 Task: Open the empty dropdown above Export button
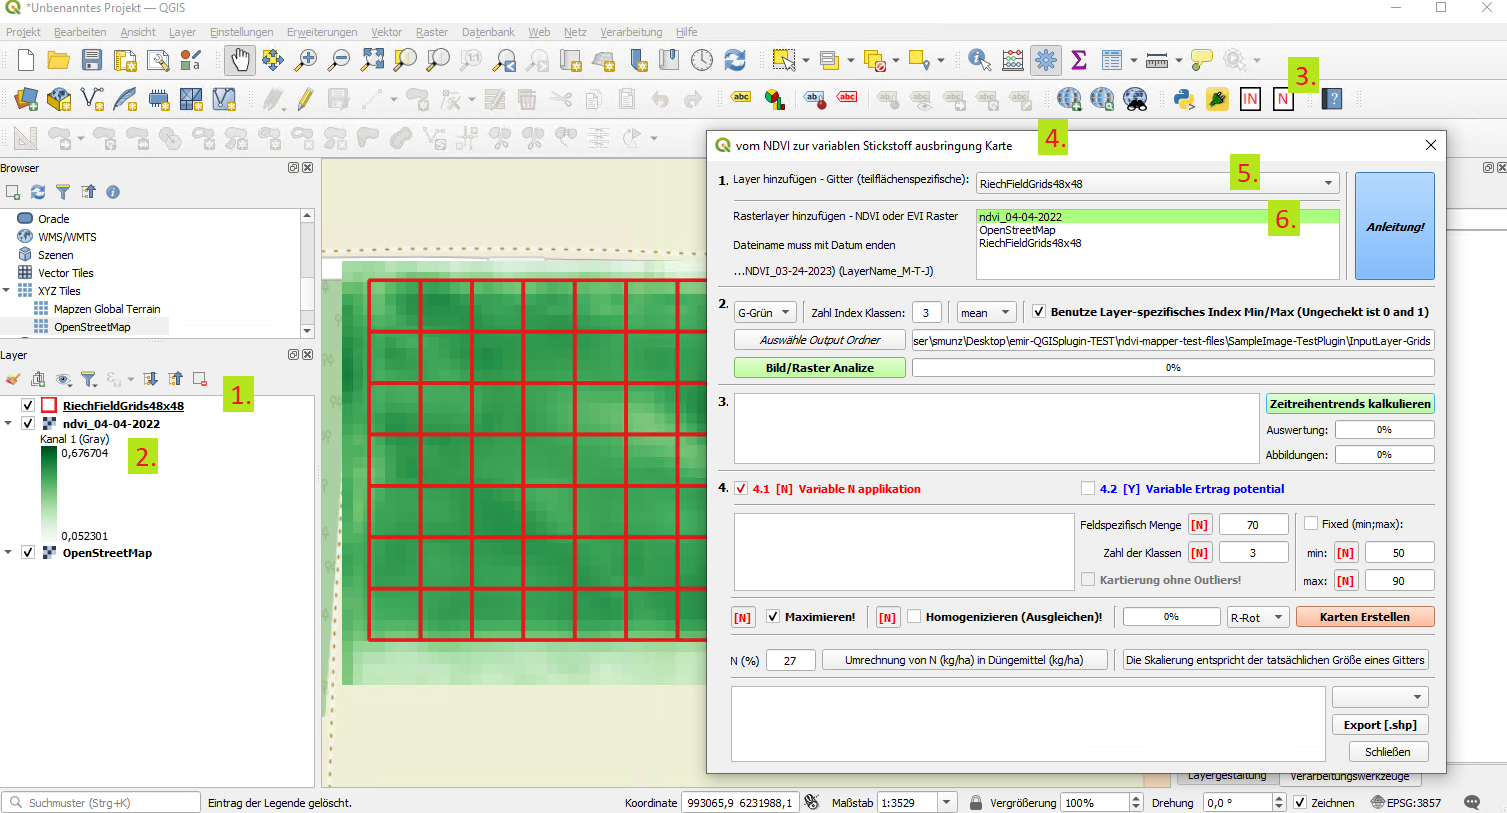click(x=1380, y=697)
